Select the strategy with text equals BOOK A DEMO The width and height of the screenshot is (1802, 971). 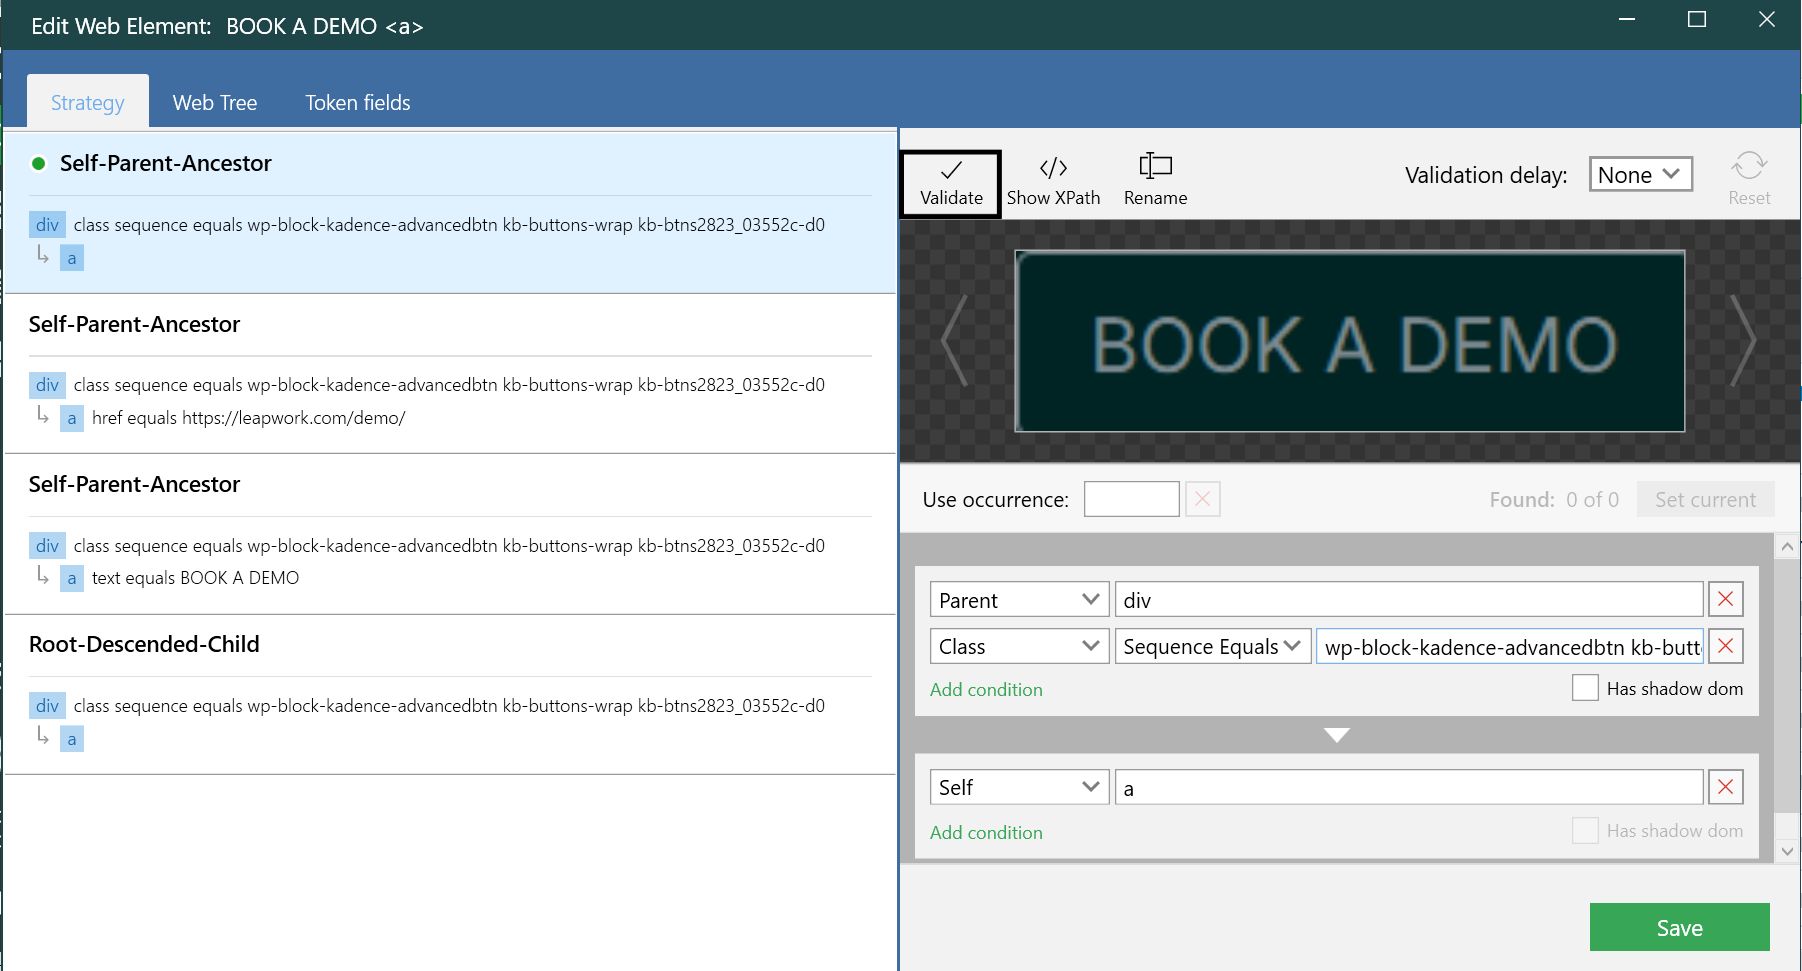[450, 534]
